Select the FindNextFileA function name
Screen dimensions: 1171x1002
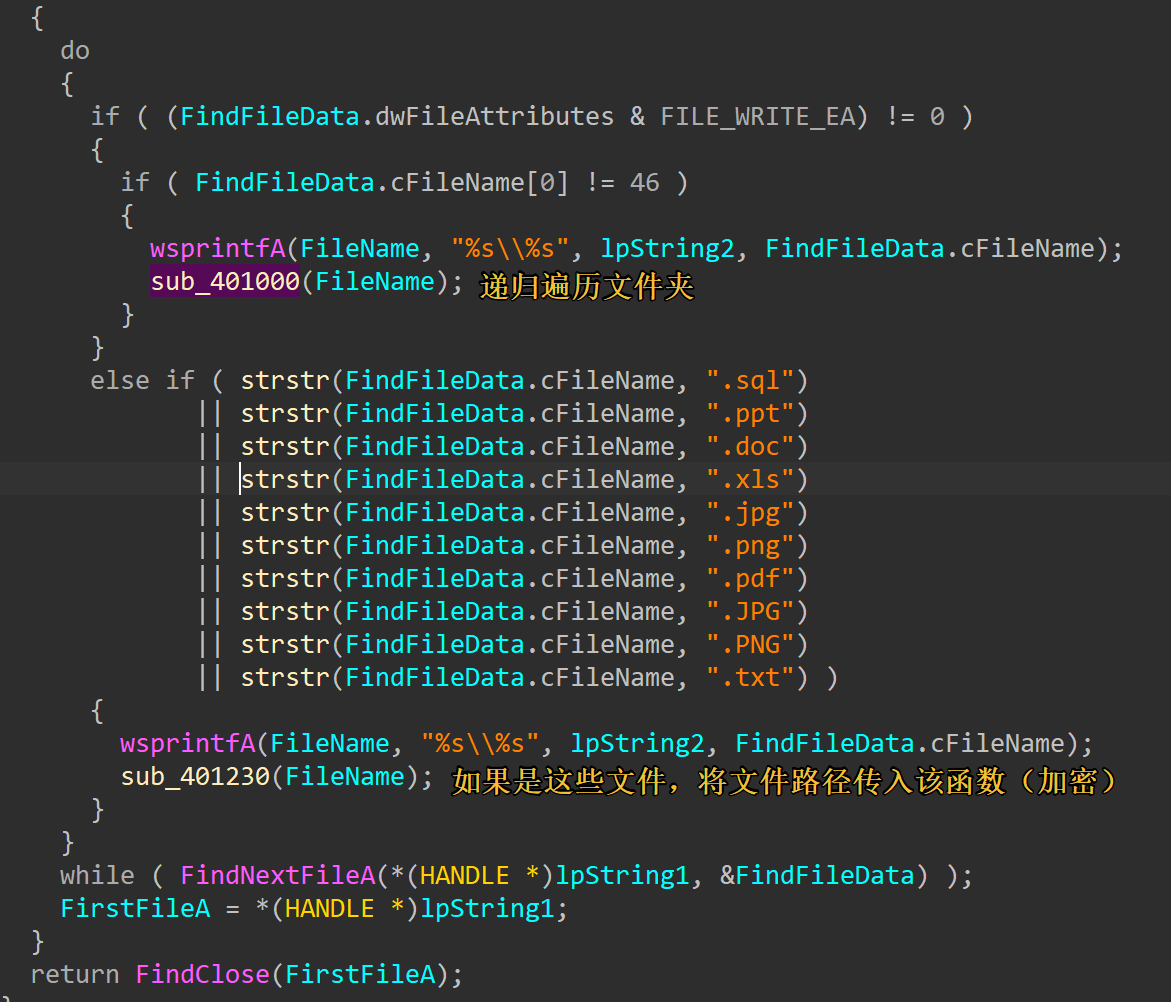coord(277,876)
